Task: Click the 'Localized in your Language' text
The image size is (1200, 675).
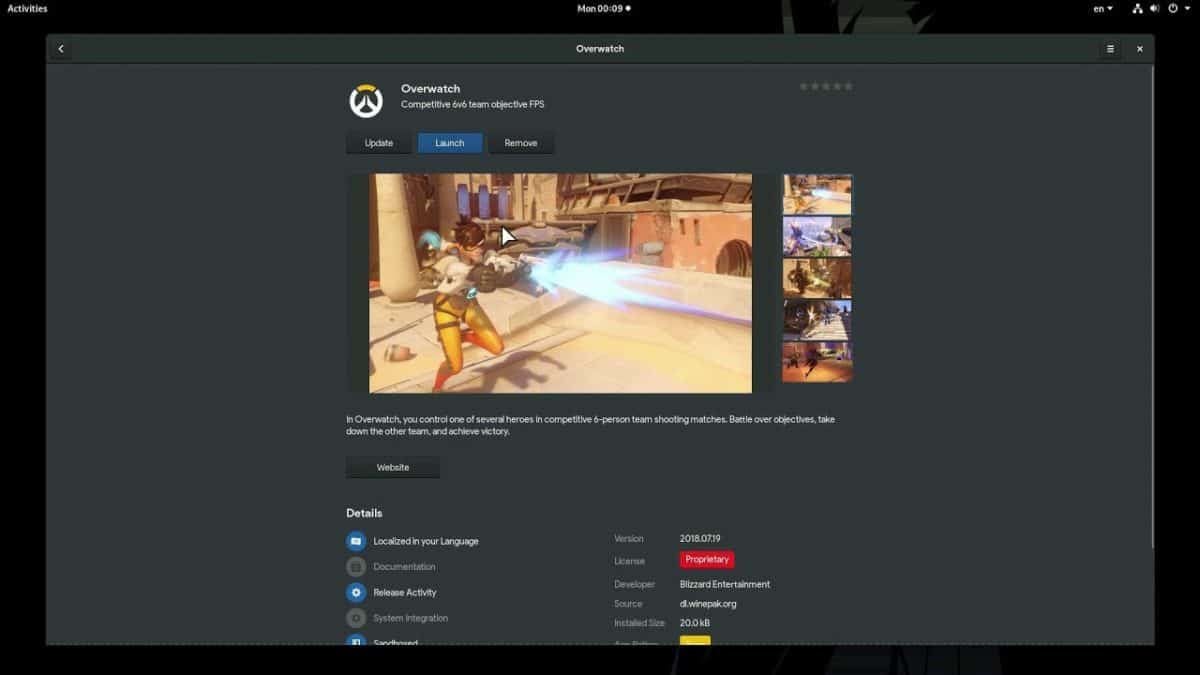Action: pyautogui.click(x=426, y=541)
